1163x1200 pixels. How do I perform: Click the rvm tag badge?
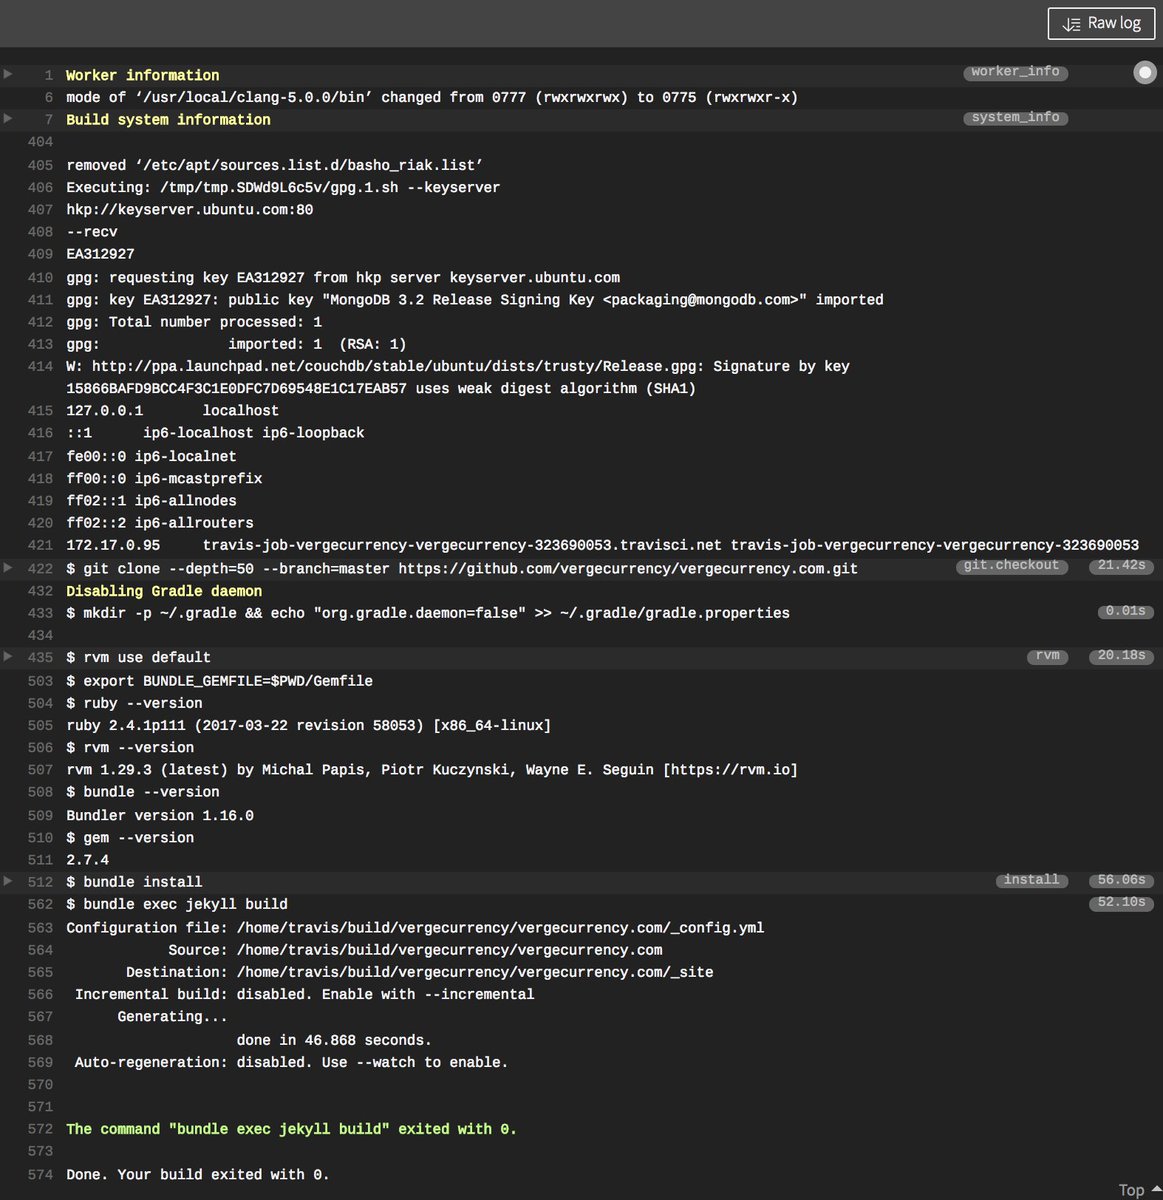click(x=1047, y=656)
